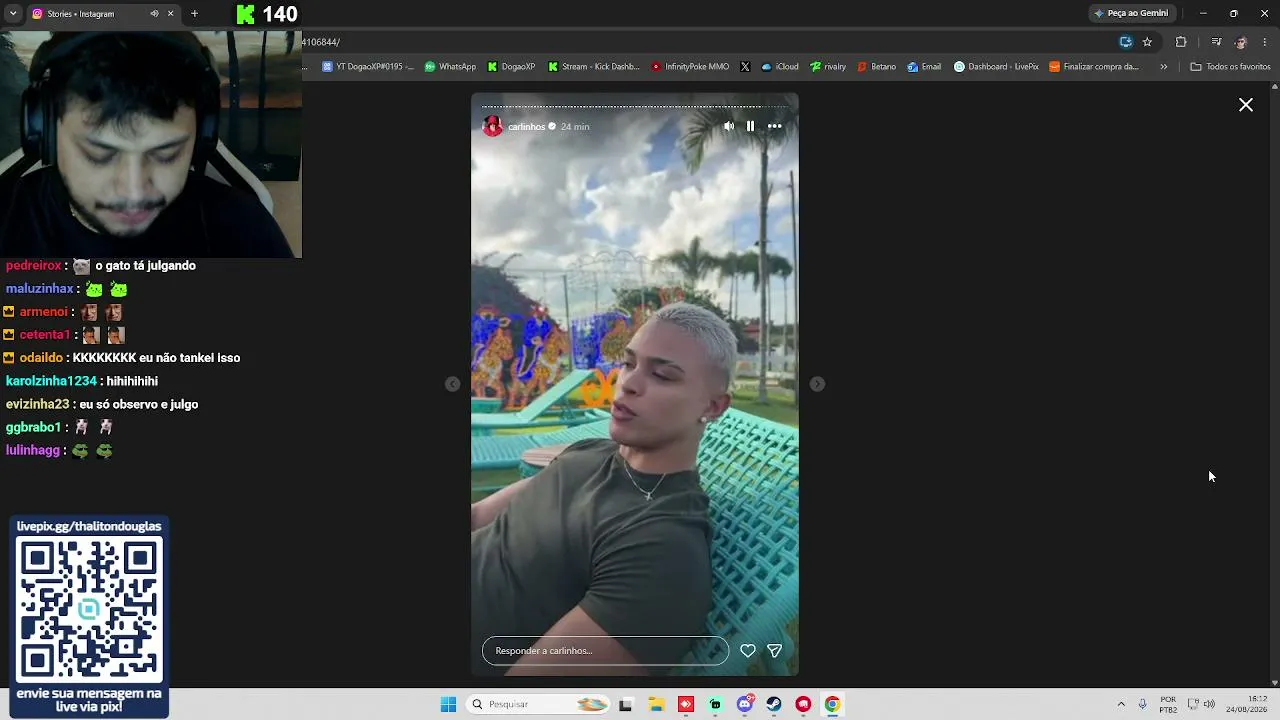Open Task View on the taskbar
Screen dimensions: 1280x720
pyautogui.click(x=626, y=704)
